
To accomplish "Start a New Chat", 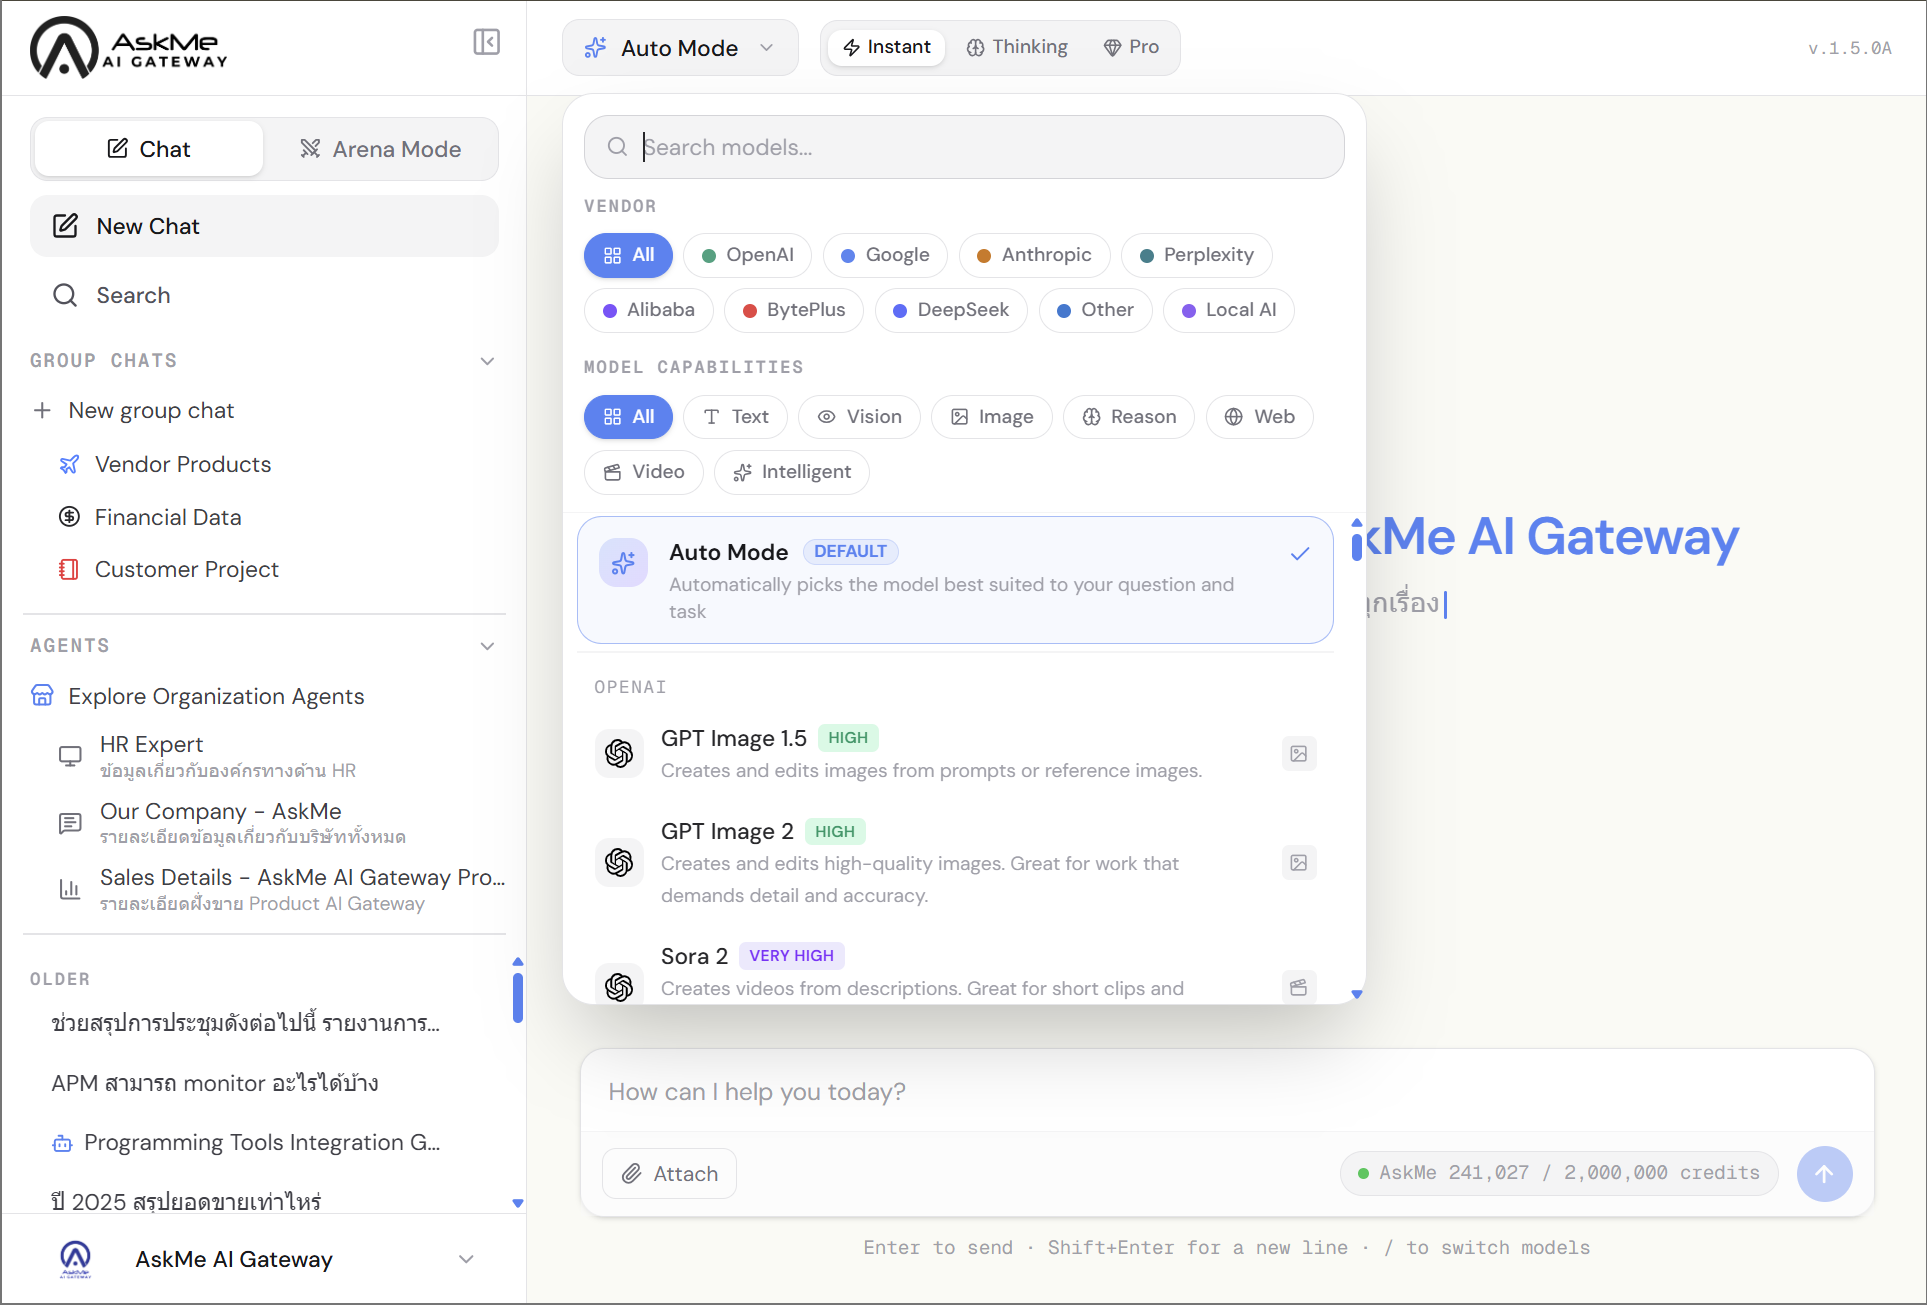I will tap(264, 226).
